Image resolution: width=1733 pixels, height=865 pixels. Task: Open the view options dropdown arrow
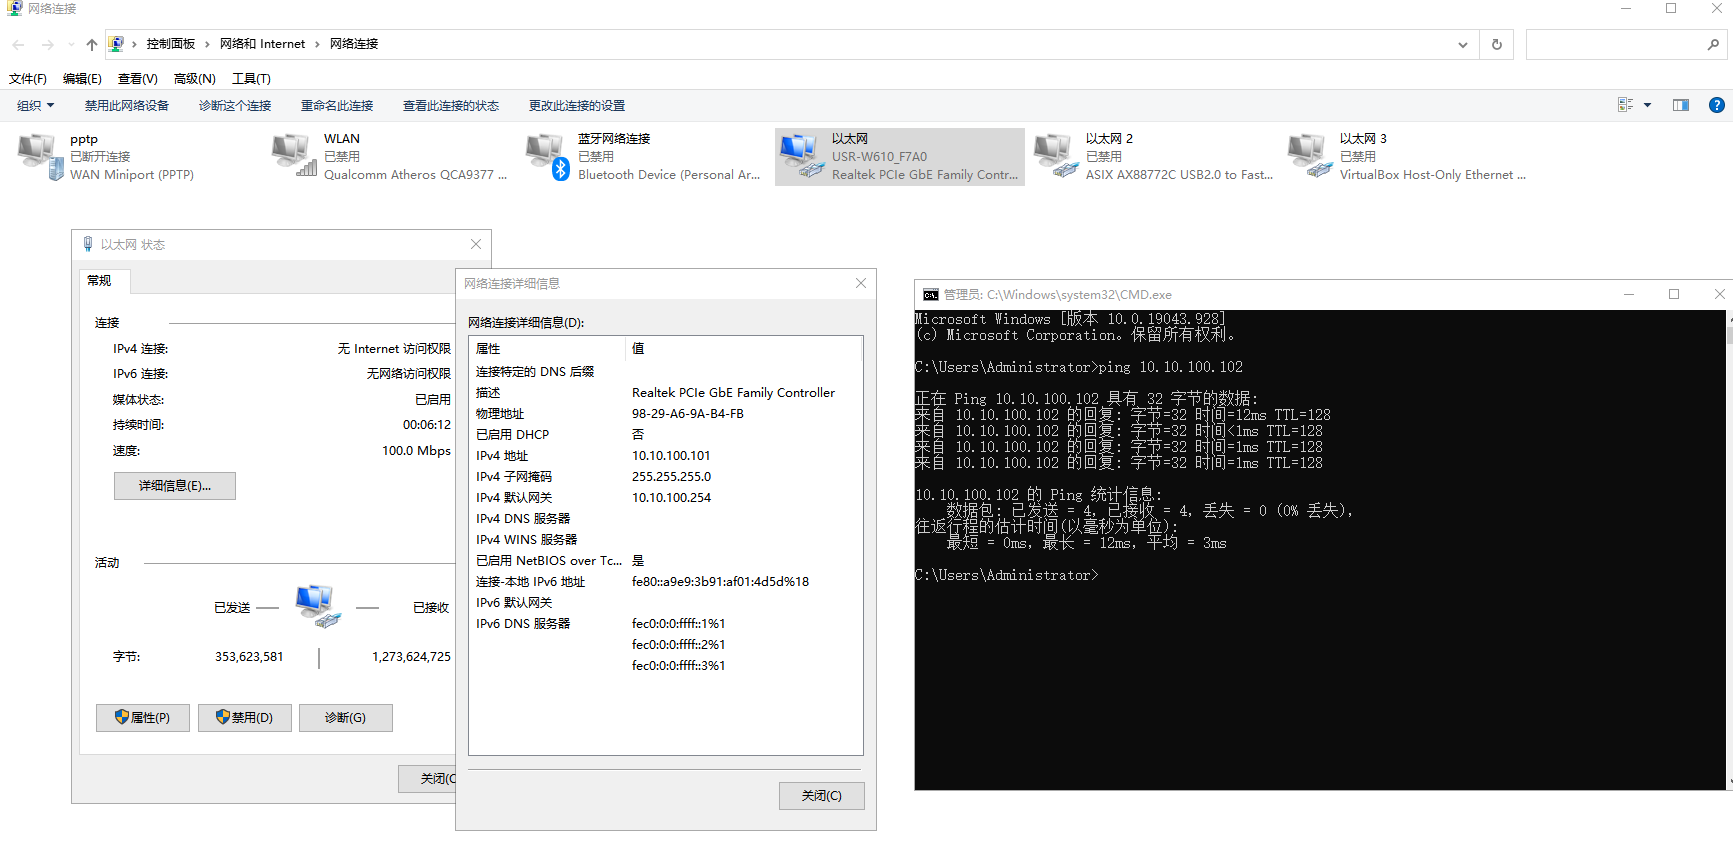point(1647,105)
